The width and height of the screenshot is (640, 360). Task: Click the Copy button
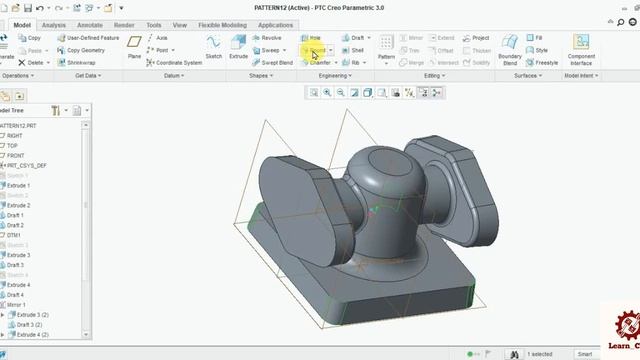coord(29,38)
